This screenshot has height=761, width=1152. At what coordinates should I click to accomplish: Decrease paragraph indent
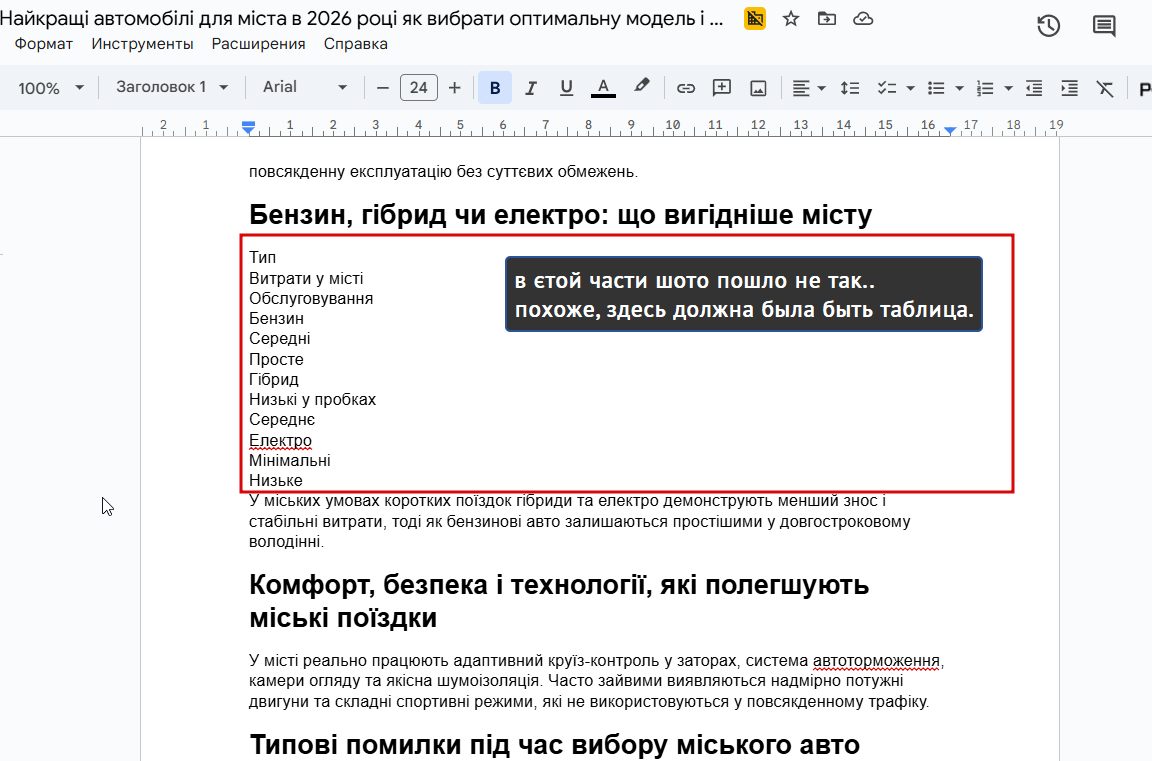coord(1034,88)
